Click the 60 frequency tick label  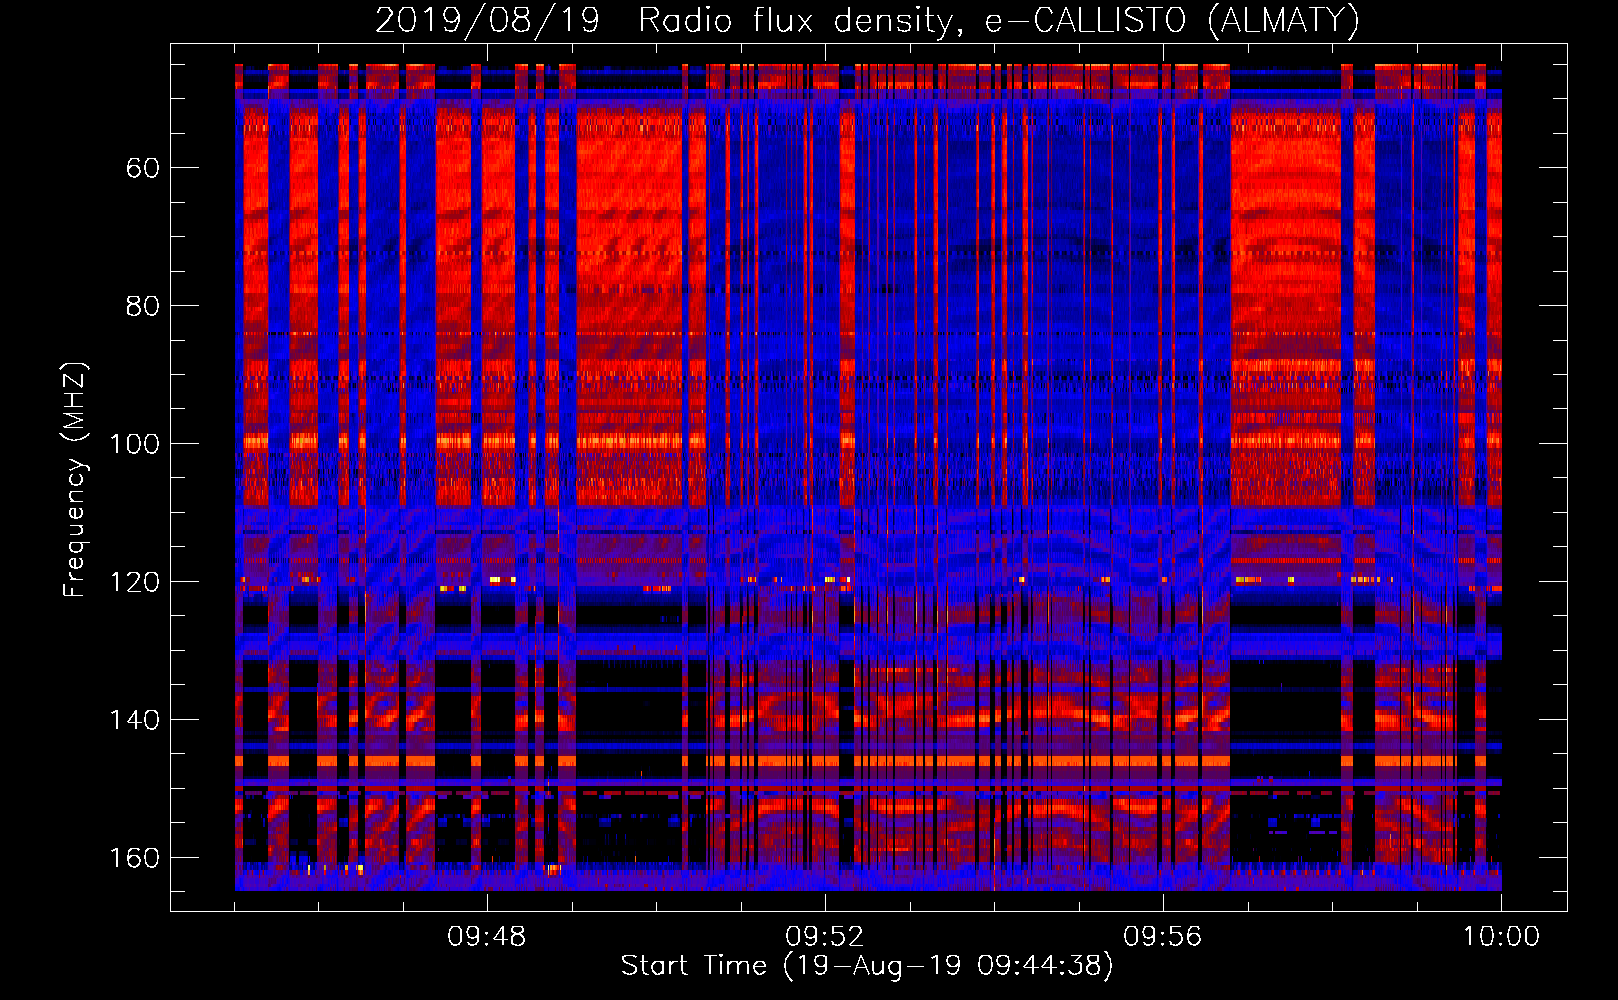(x=142, y=168)
